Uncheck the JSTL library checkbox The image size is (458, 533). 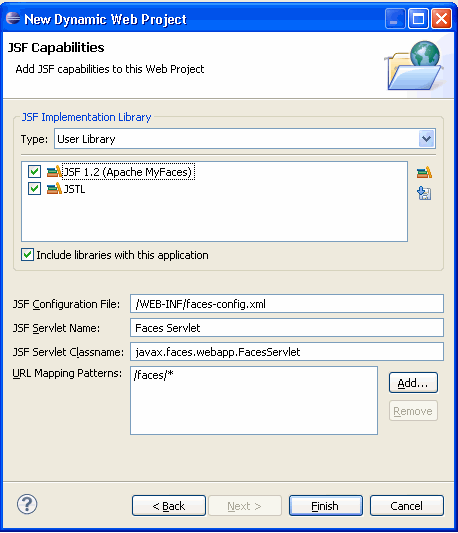pyautogui.click(x=34, y=188)
